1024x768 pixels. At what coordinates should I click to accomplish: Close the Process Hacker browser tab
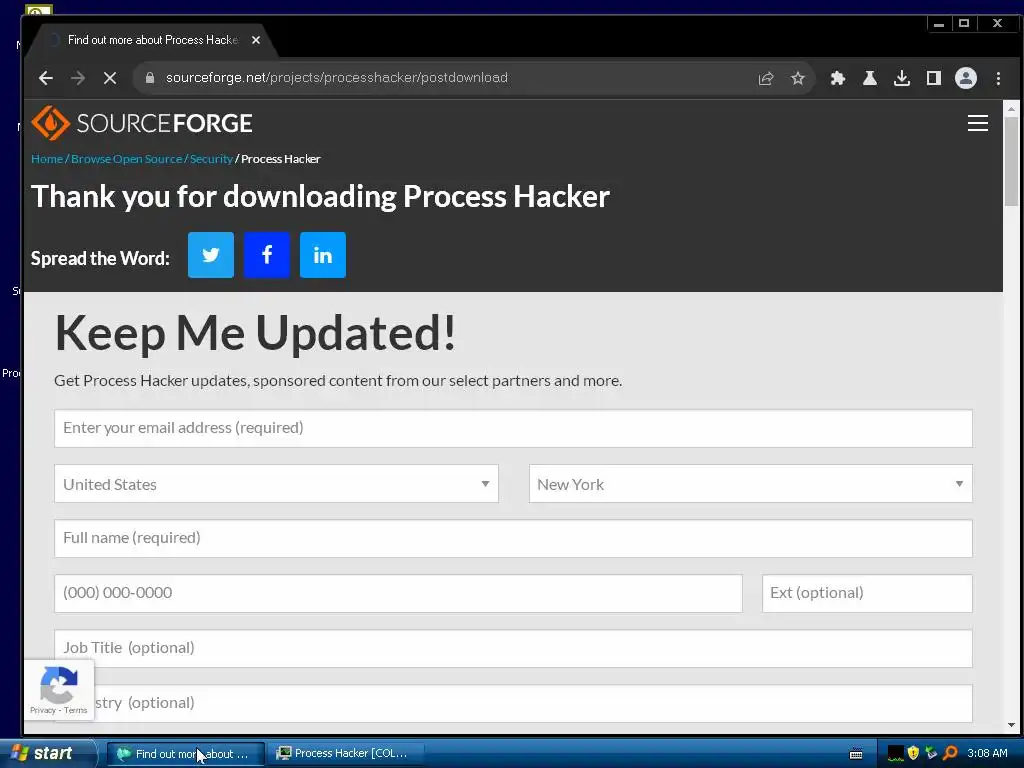(x=256, y=40)
